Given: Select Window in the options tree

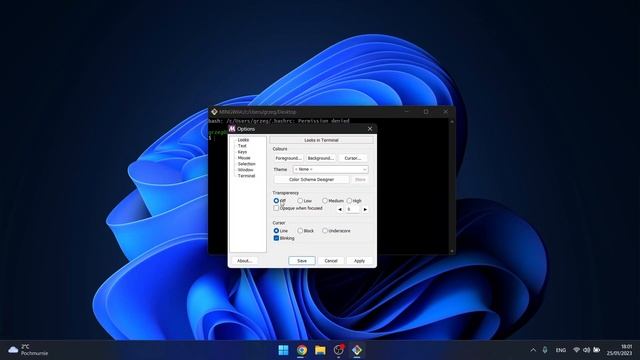Looking at the screenshot, I should pyautogui.click(x=246, y=169).
